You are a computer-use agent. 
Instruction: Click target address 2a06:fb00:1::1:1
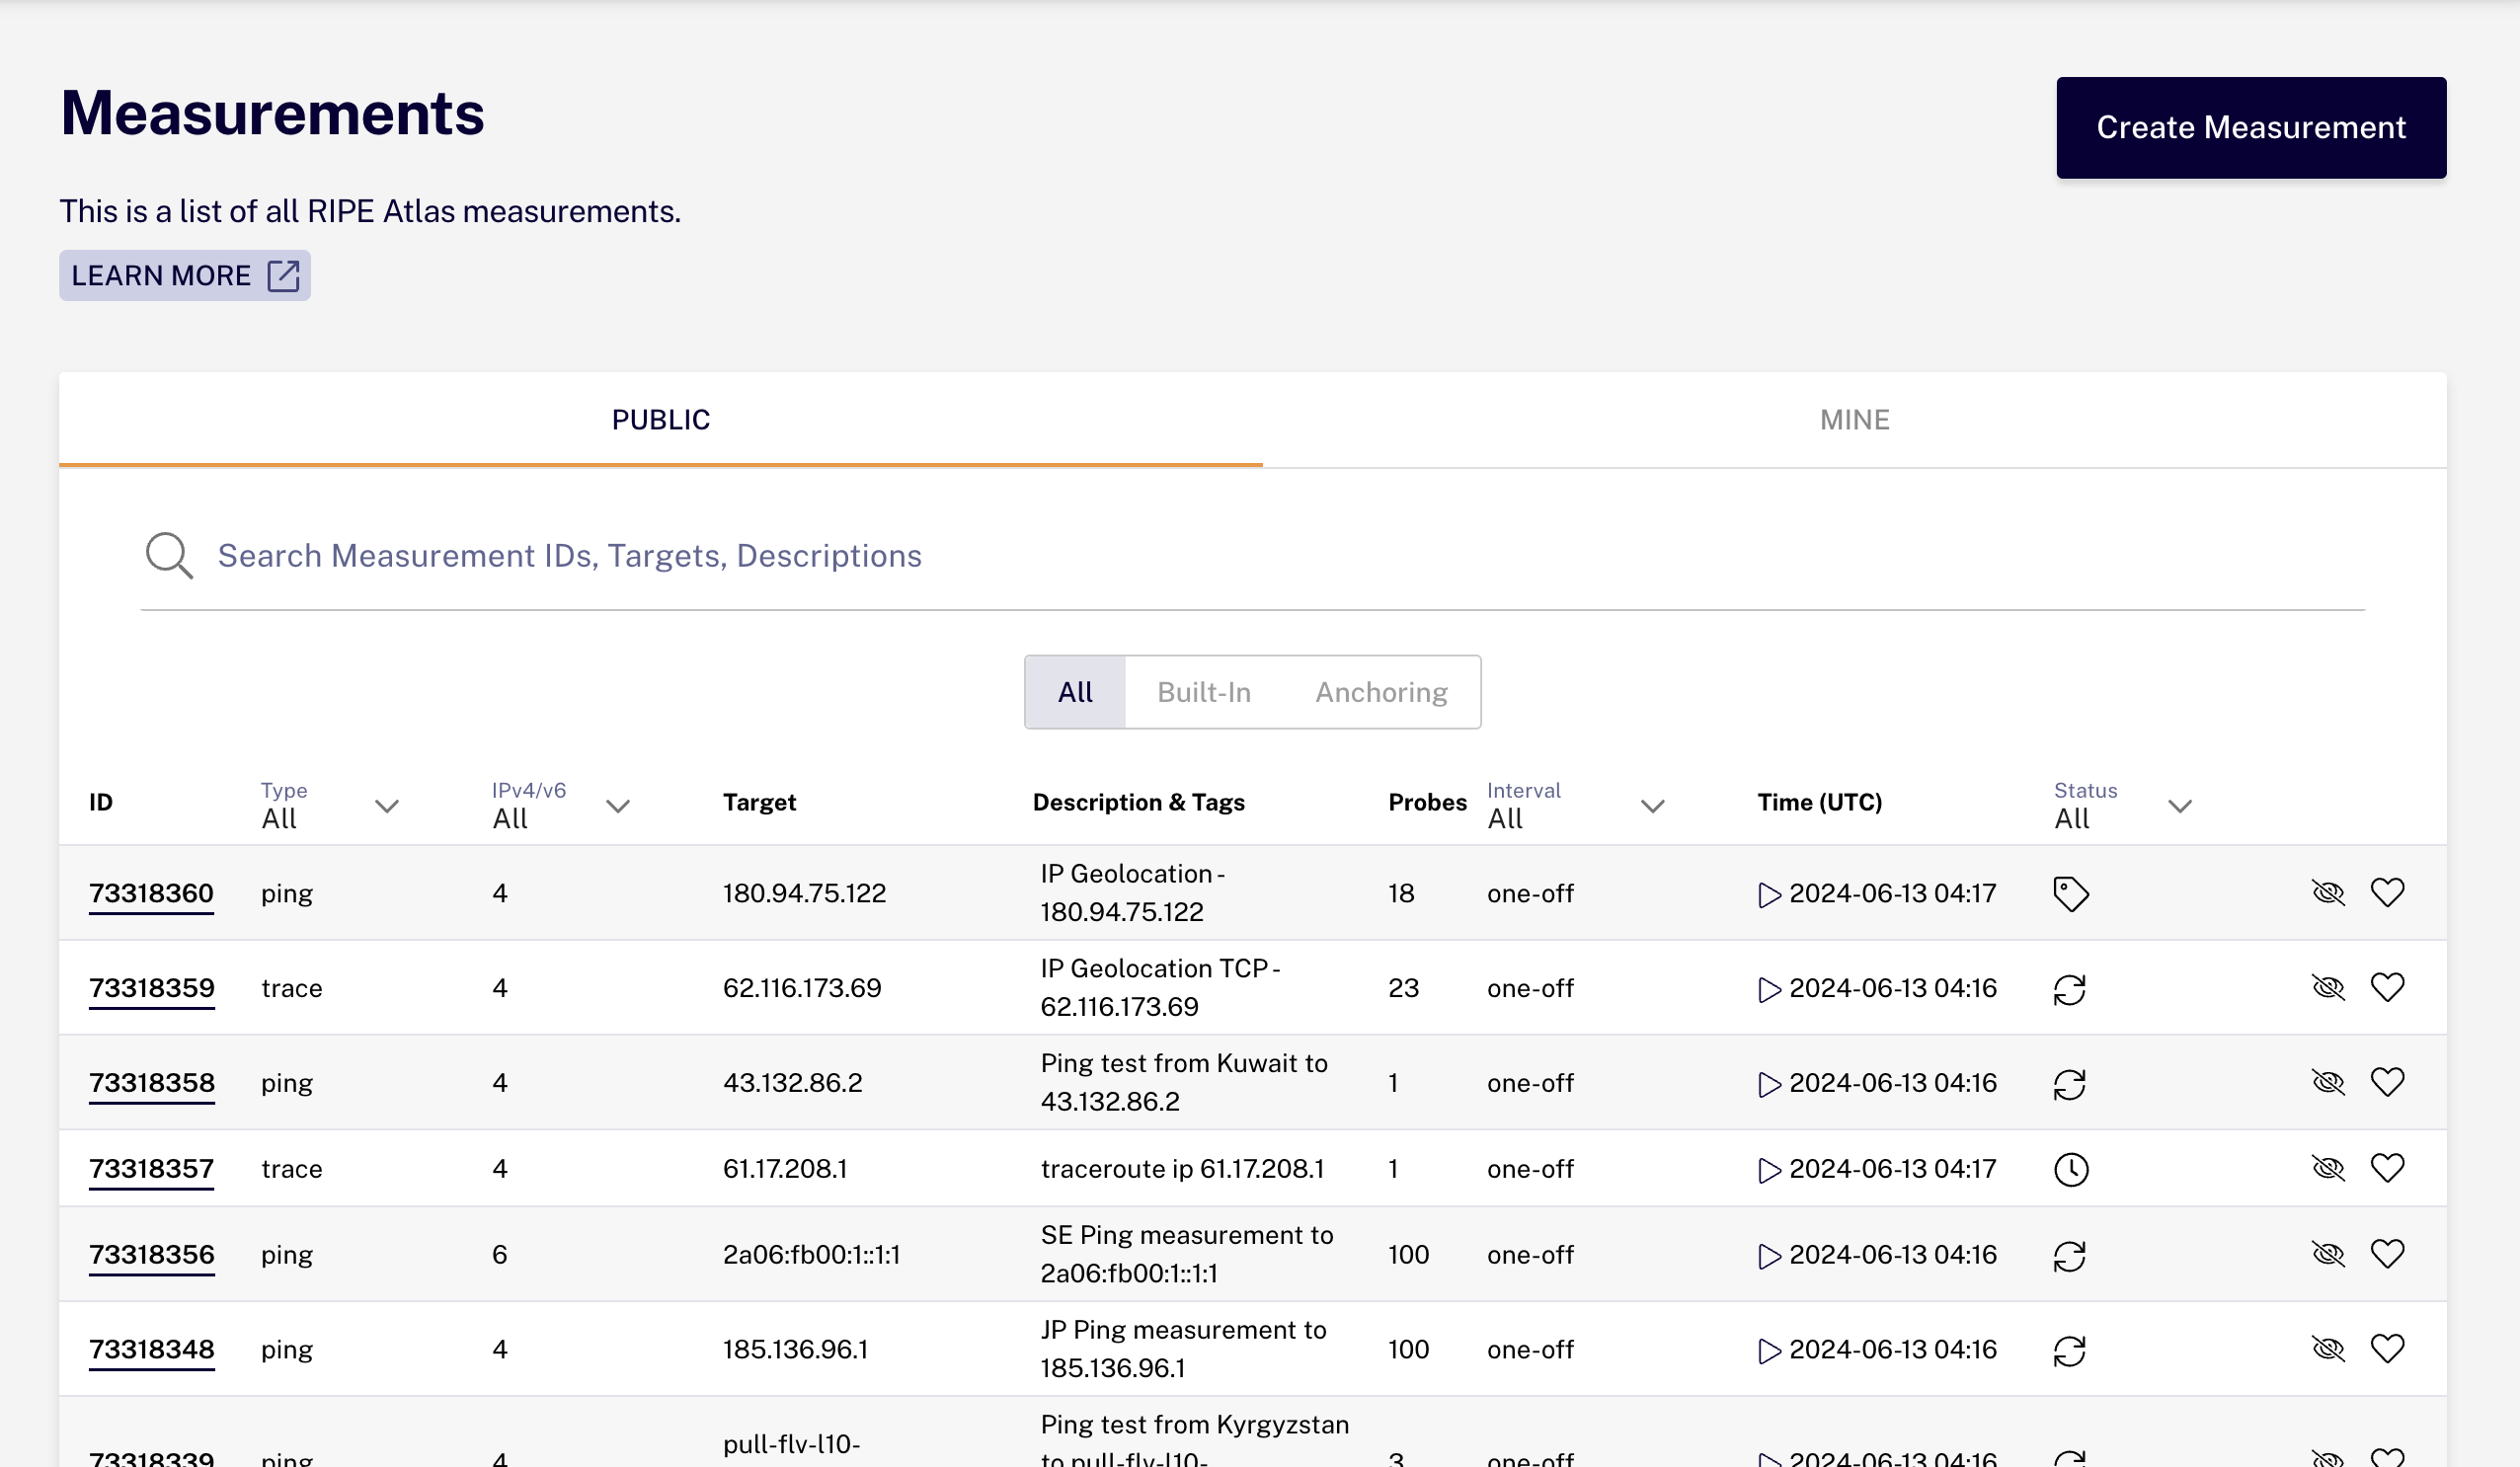[811, 1255]
